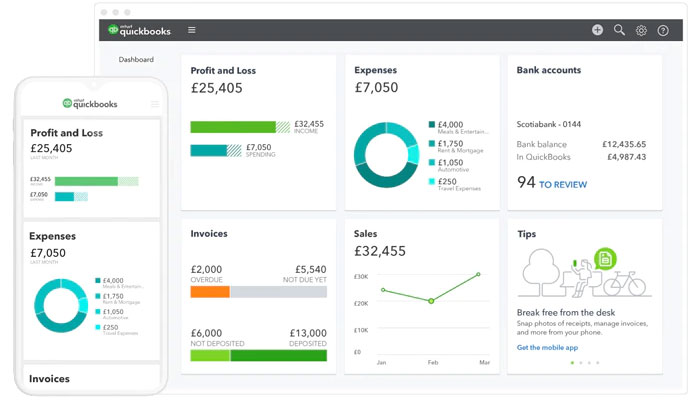The image size is (700, 400).
Task: Click the Mar data point on Sales chart
Action: pos(478,274)
